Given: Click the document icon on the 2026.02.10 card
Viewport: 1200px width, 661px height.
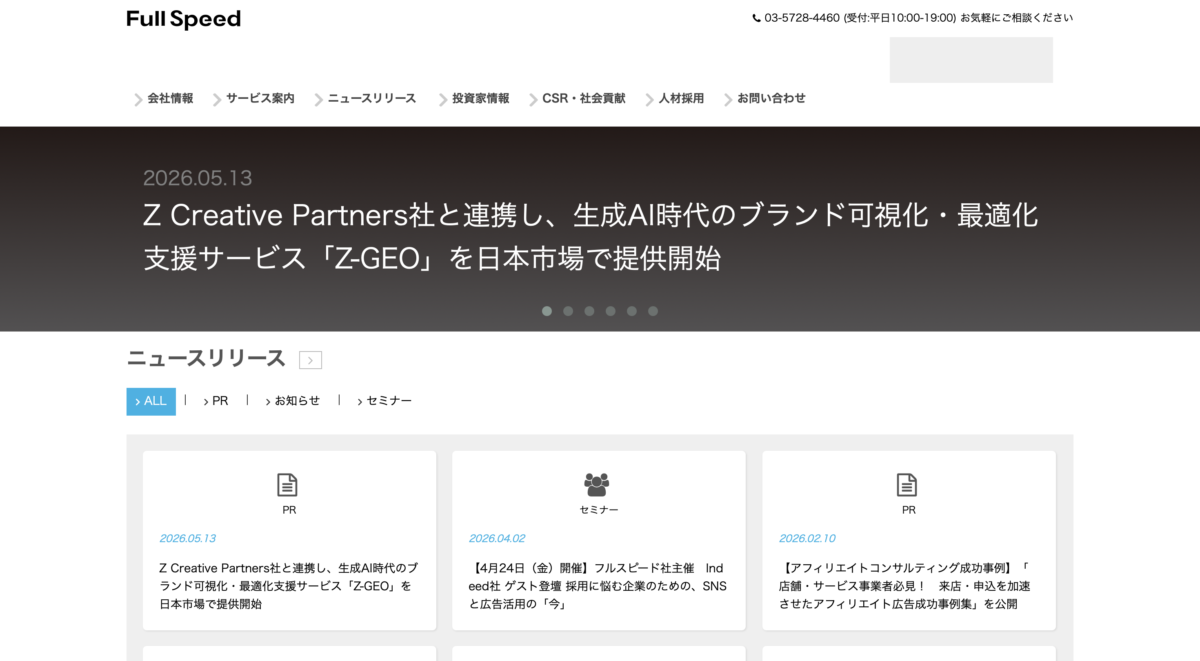Looking at the screenshot, I should pyautogui.click(x=907, y=485).
